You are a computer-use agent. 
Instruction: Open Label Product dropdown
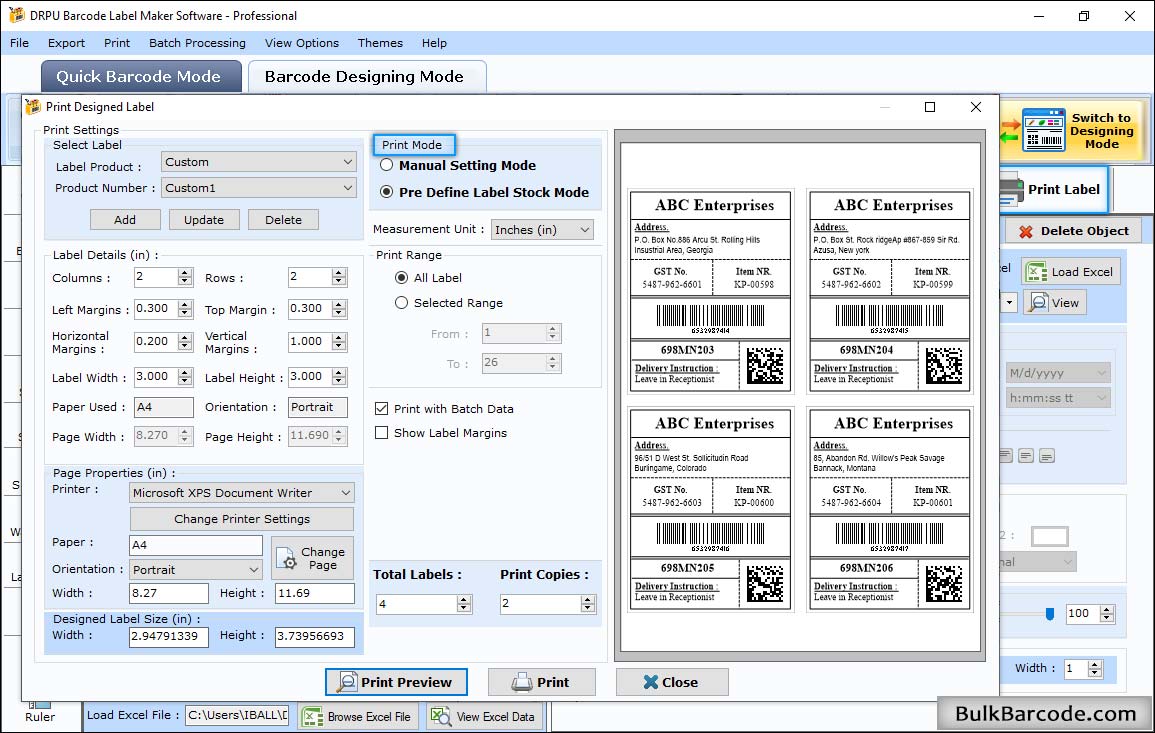coord(259,162)
